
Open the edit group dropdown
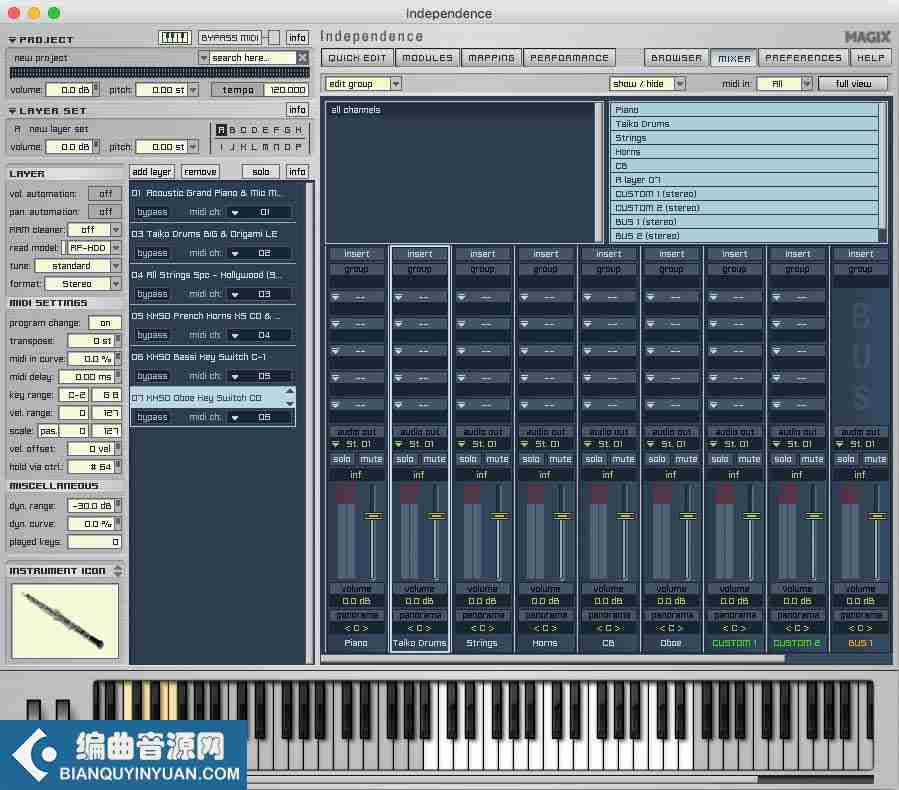click(x=363, y=84)
